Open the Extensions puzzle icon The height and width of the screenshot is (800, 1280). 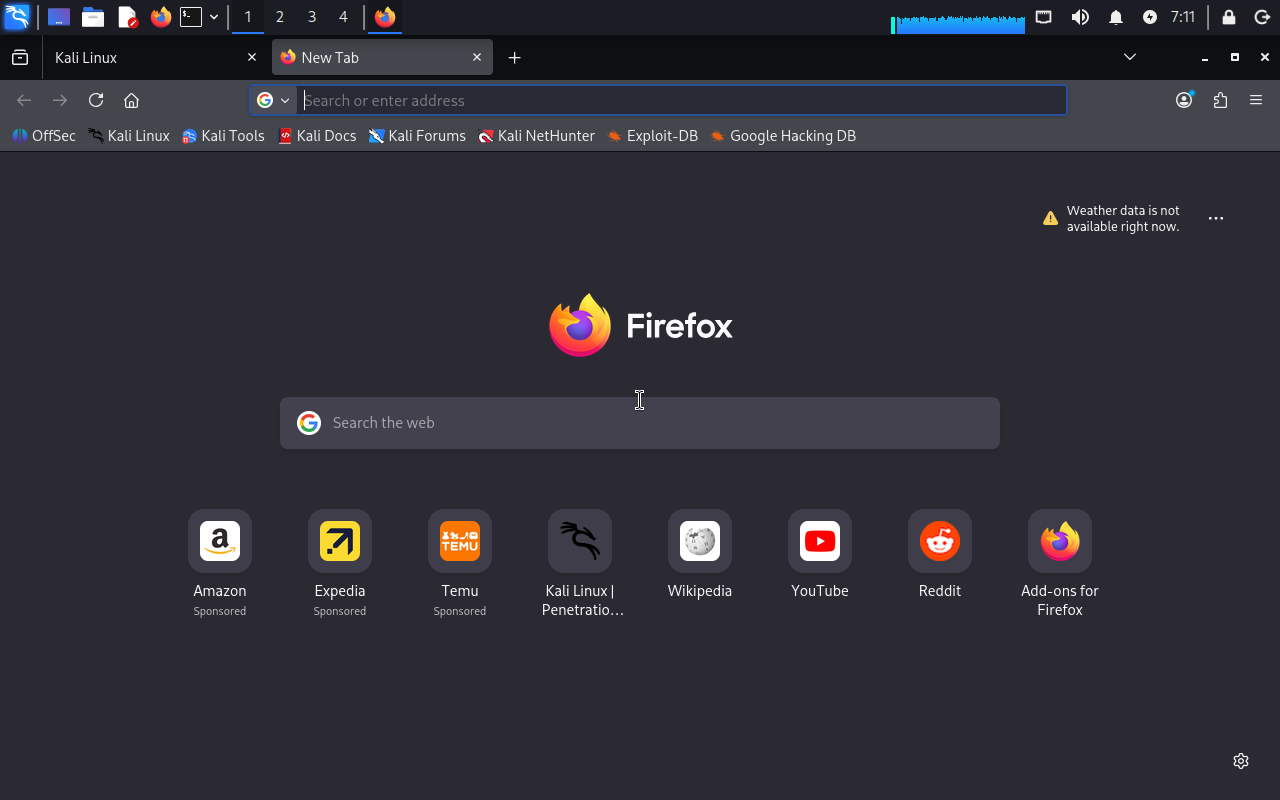tap(1220, 100)
